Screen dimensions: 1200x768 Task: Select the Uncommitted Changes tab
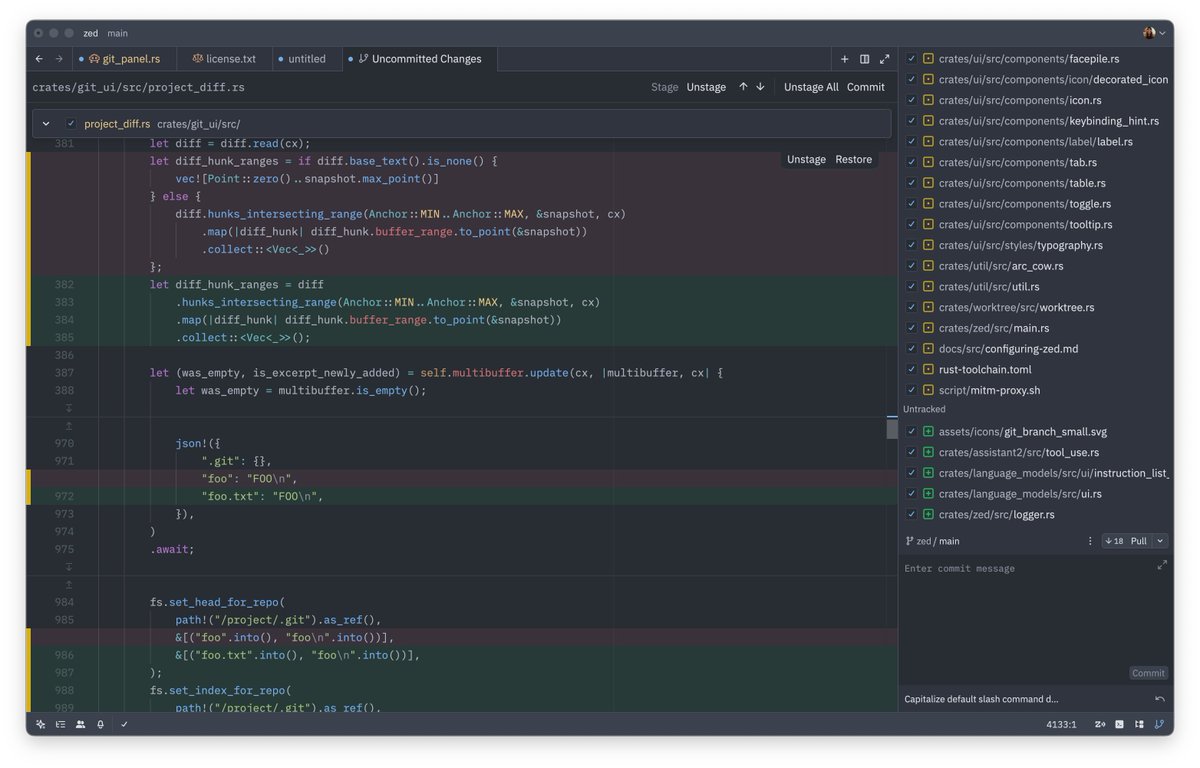pos(420,59)
